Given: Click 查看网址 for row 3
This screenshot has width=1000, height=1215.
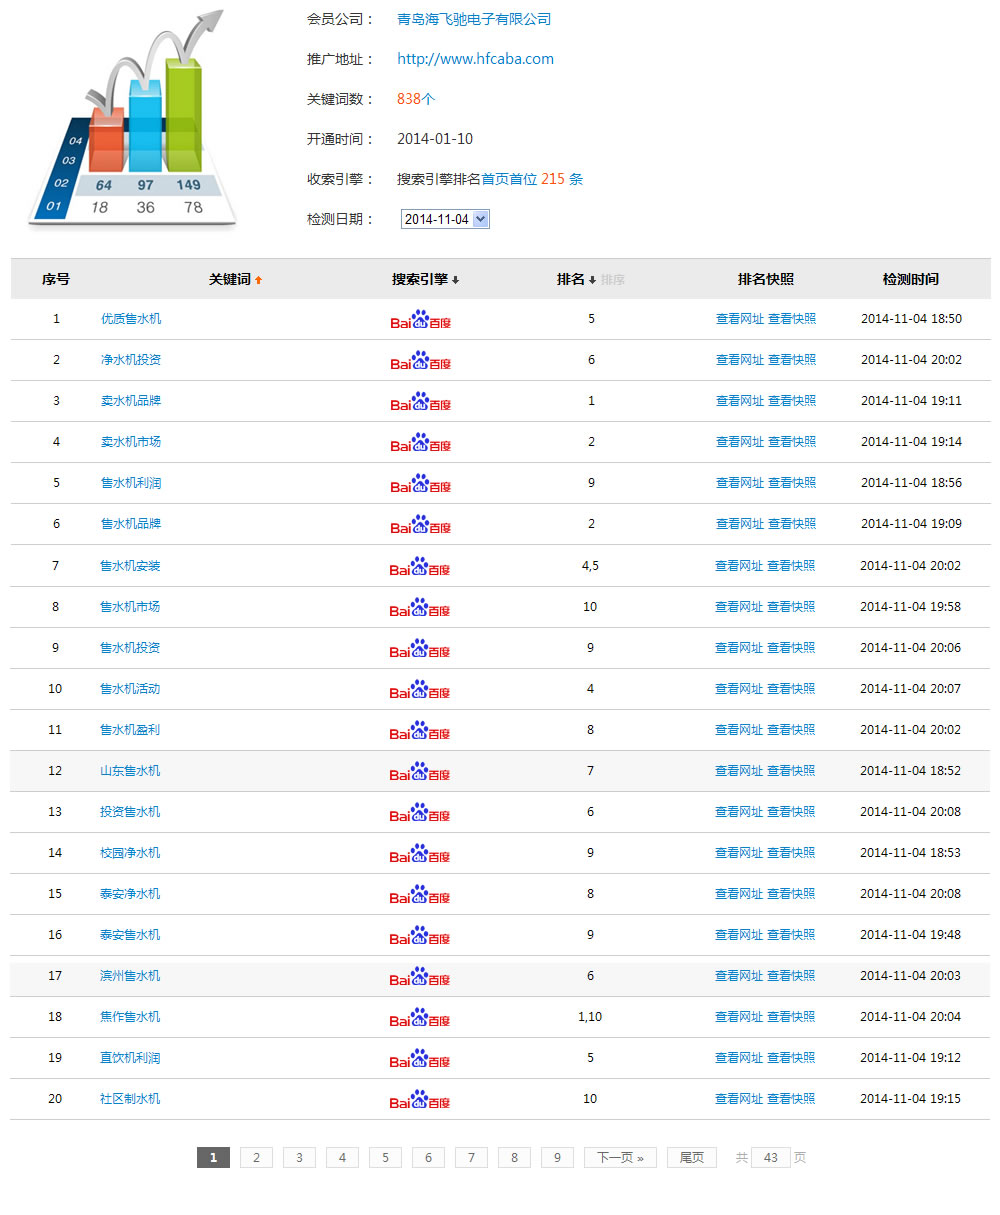Looking at the screenshot, I should [x=739, y=401].
